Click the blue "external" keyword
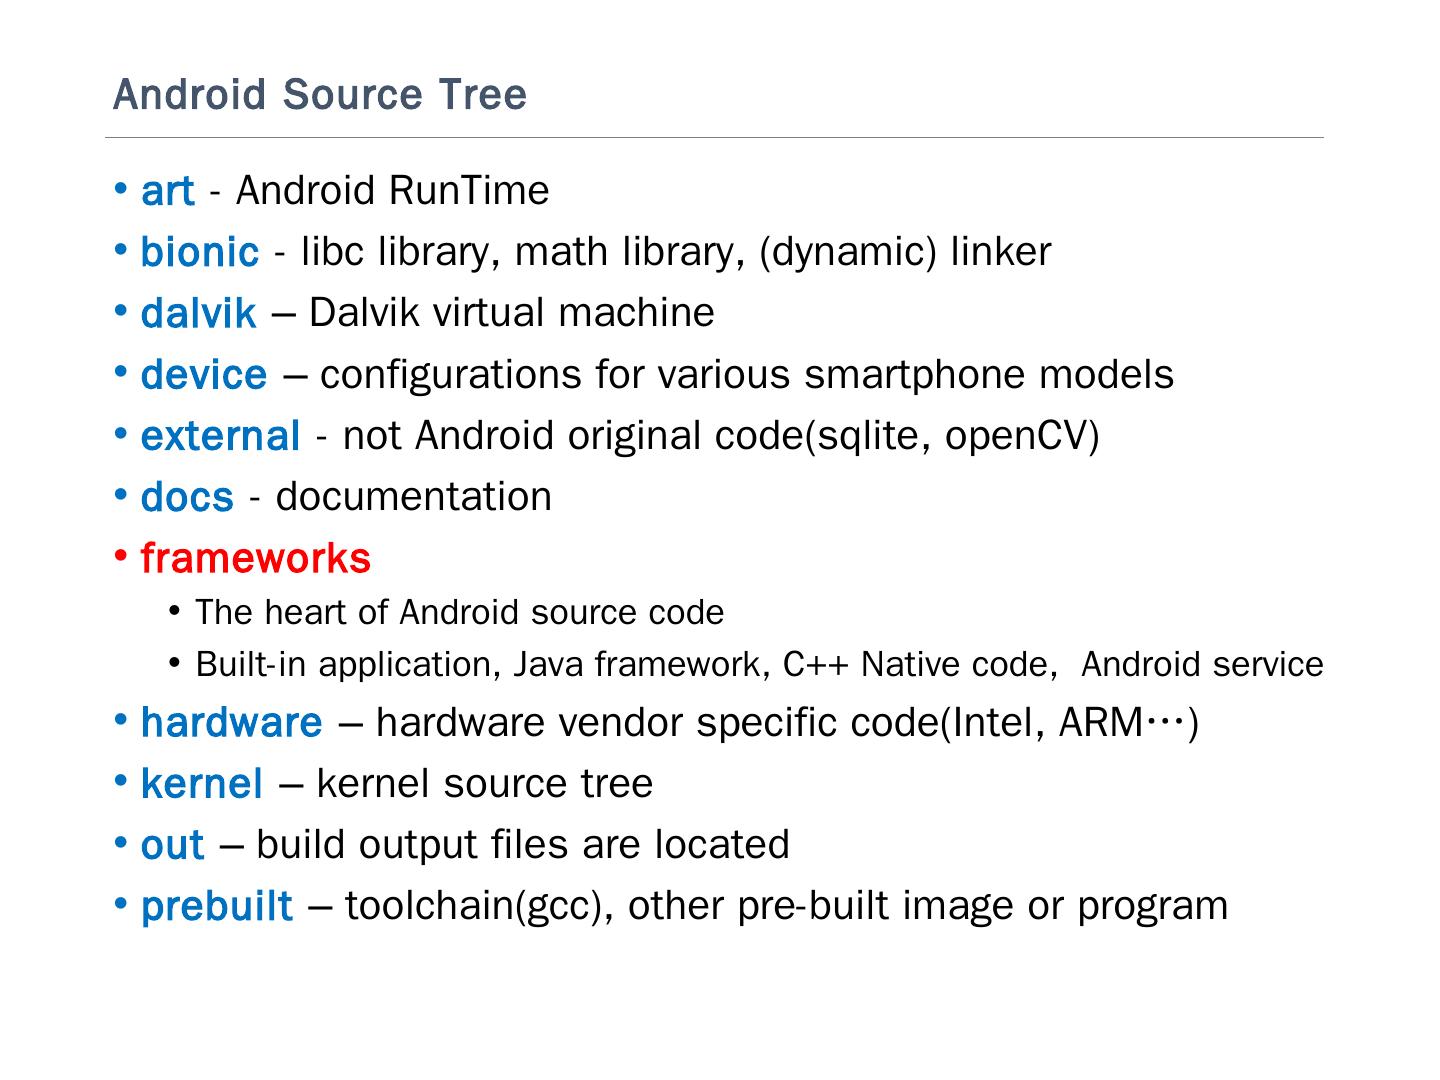This screenshot has height=1080, width=1440. (x=220, y=436)
